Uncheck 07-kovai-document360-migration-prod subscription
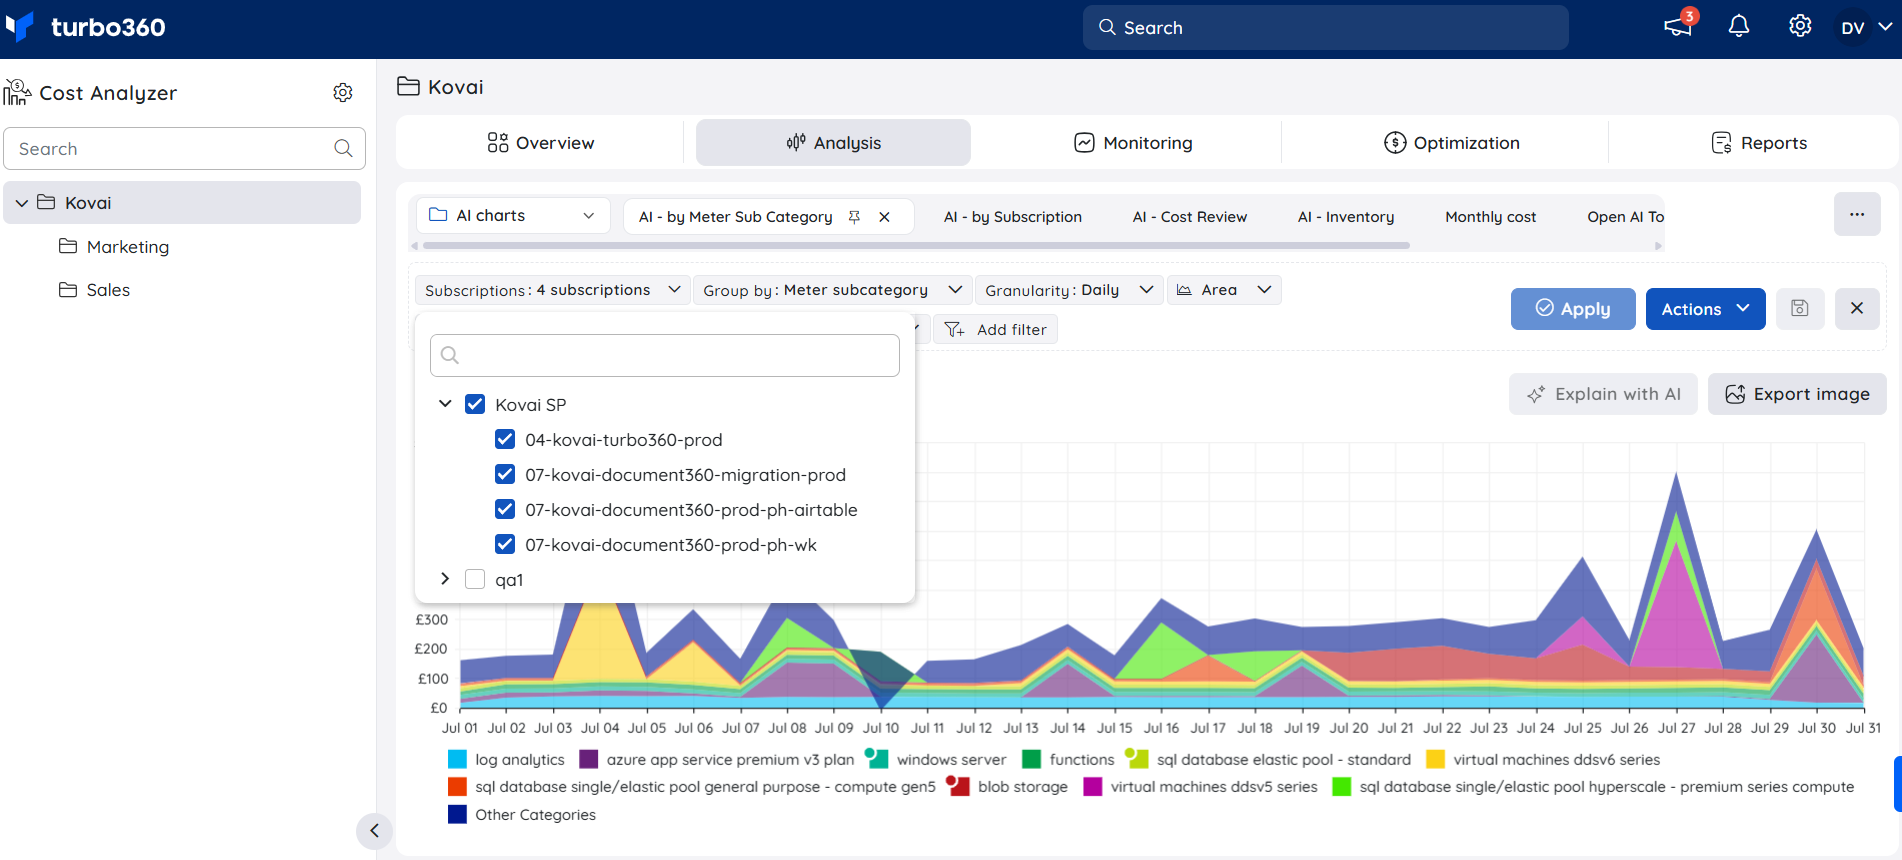 click(x=505, y=475)
